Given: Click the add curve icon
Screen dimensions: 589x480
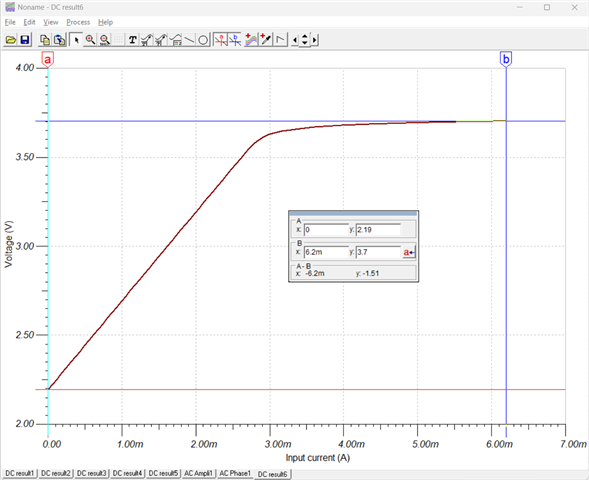Looking at the screenshot, I should (251, 40).
